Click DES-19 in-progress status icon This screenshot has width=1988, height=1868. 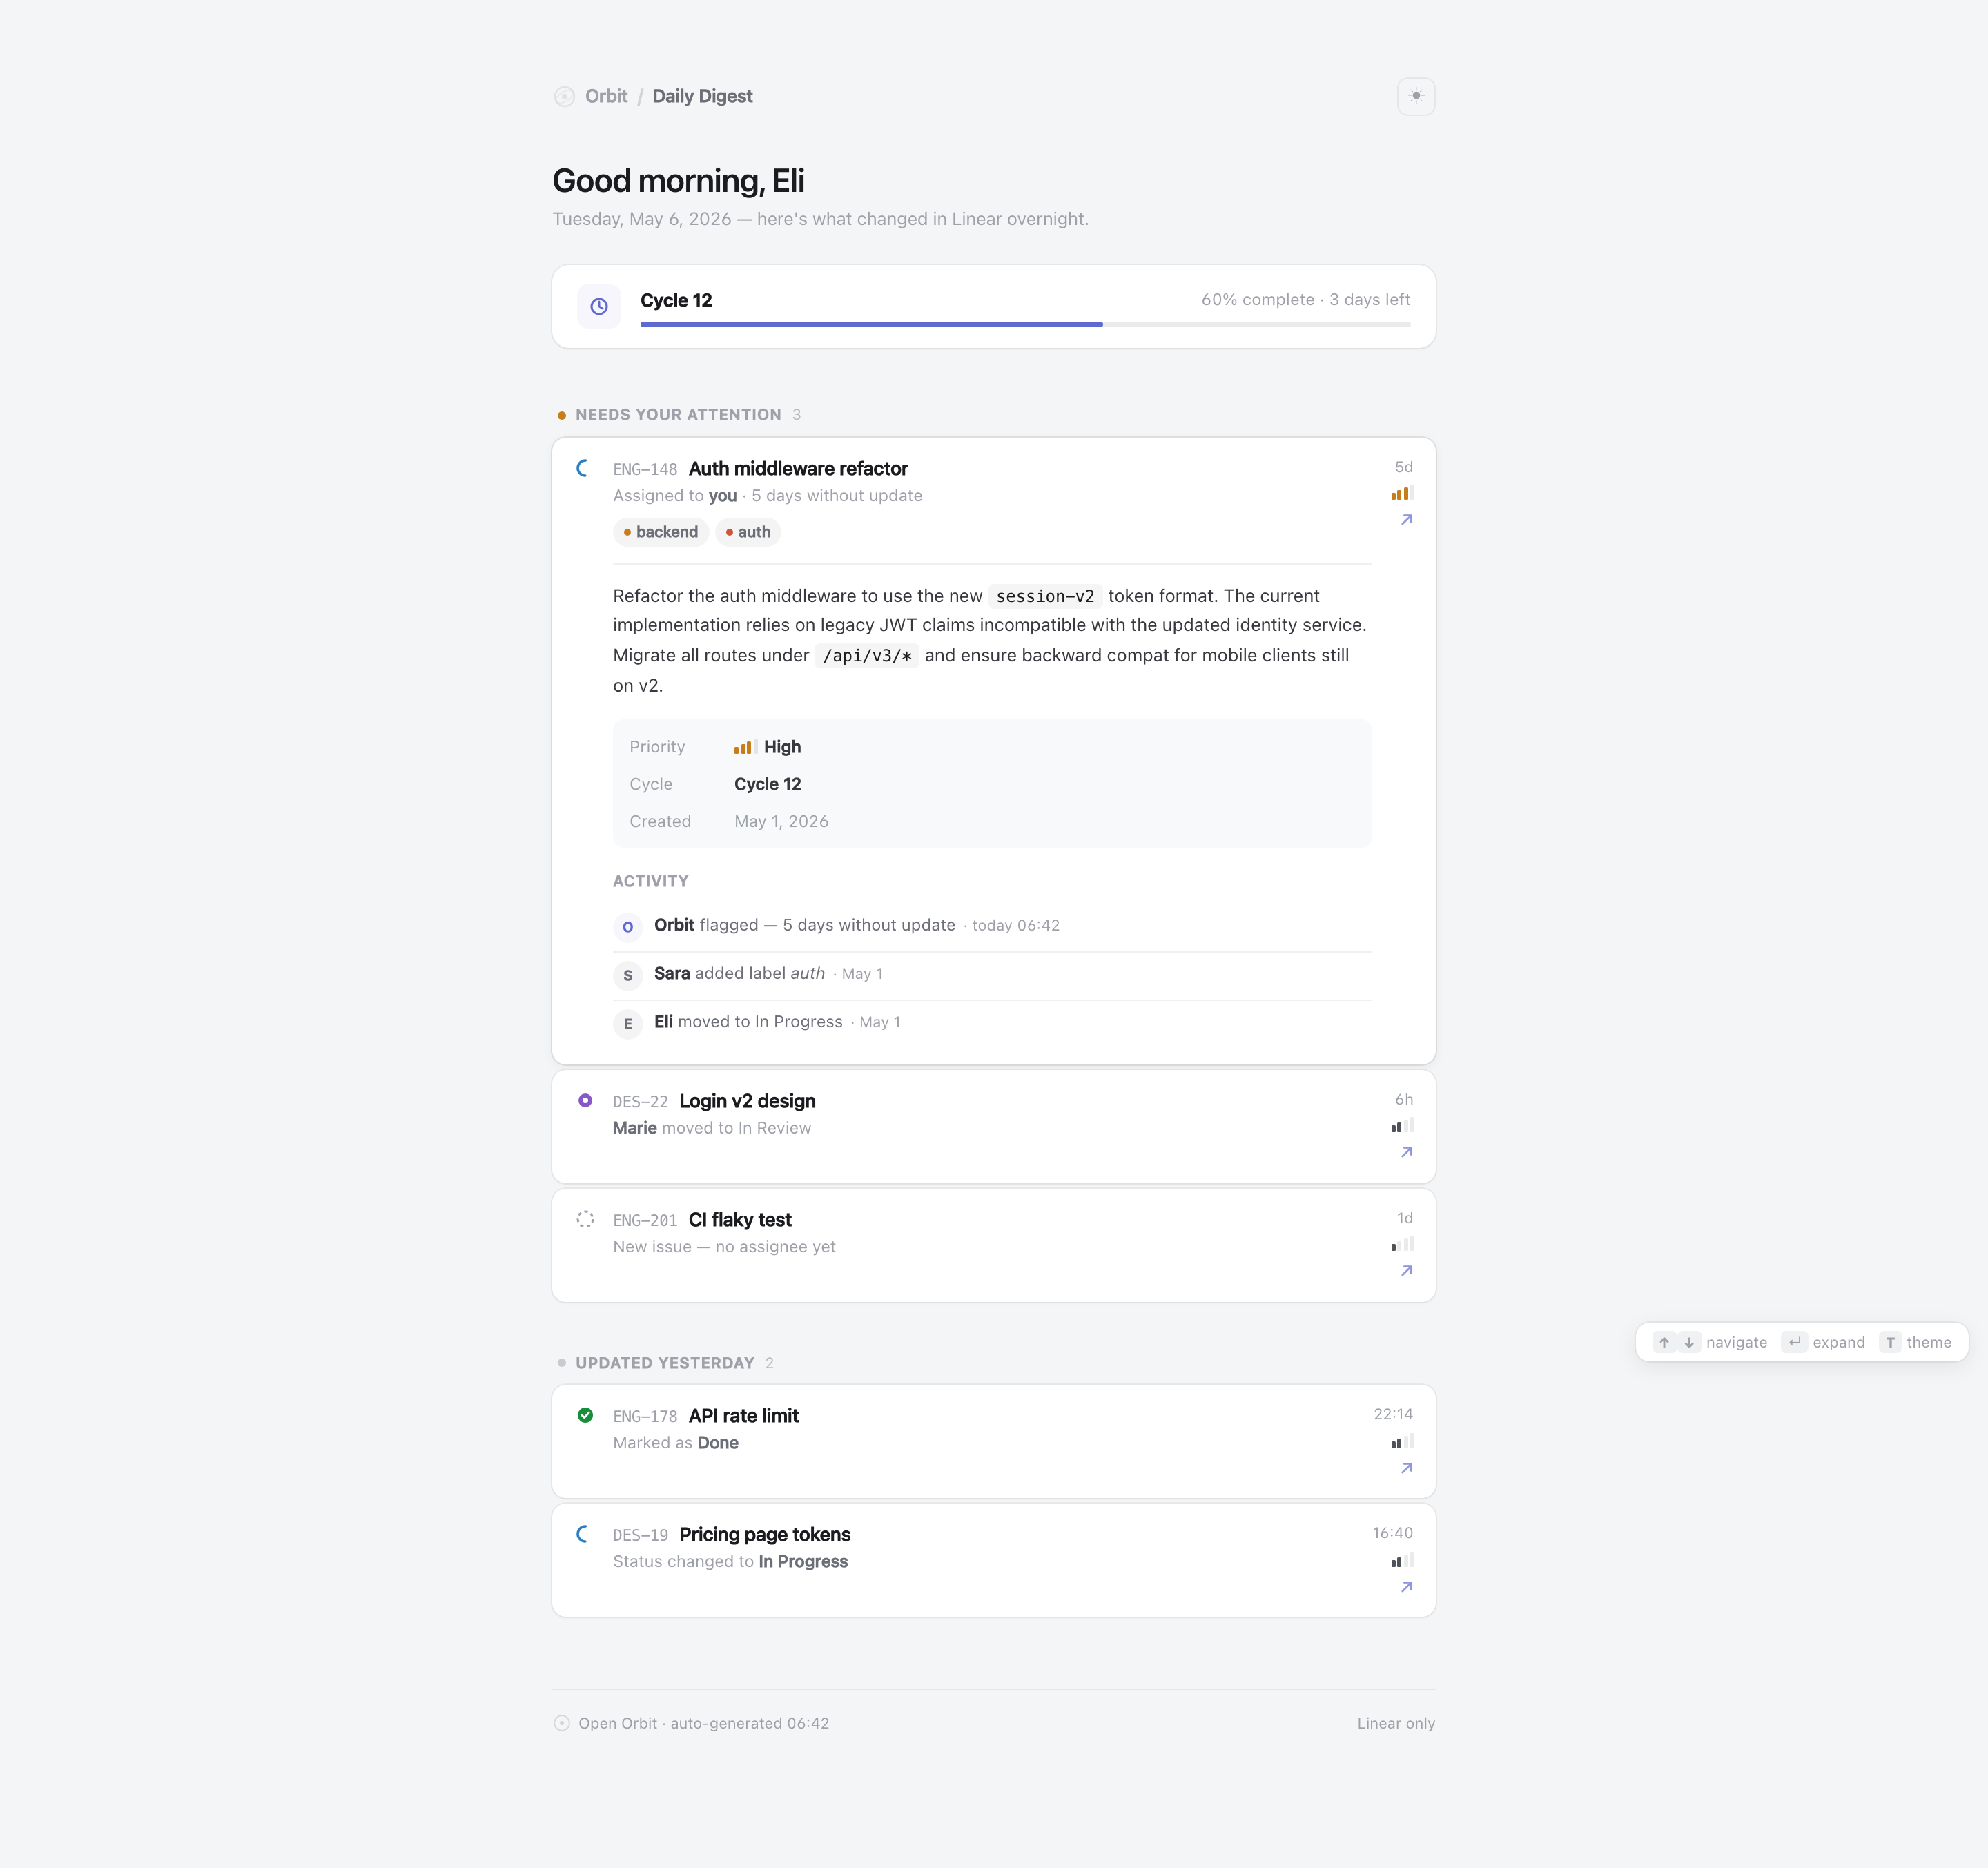point(584,1534)
